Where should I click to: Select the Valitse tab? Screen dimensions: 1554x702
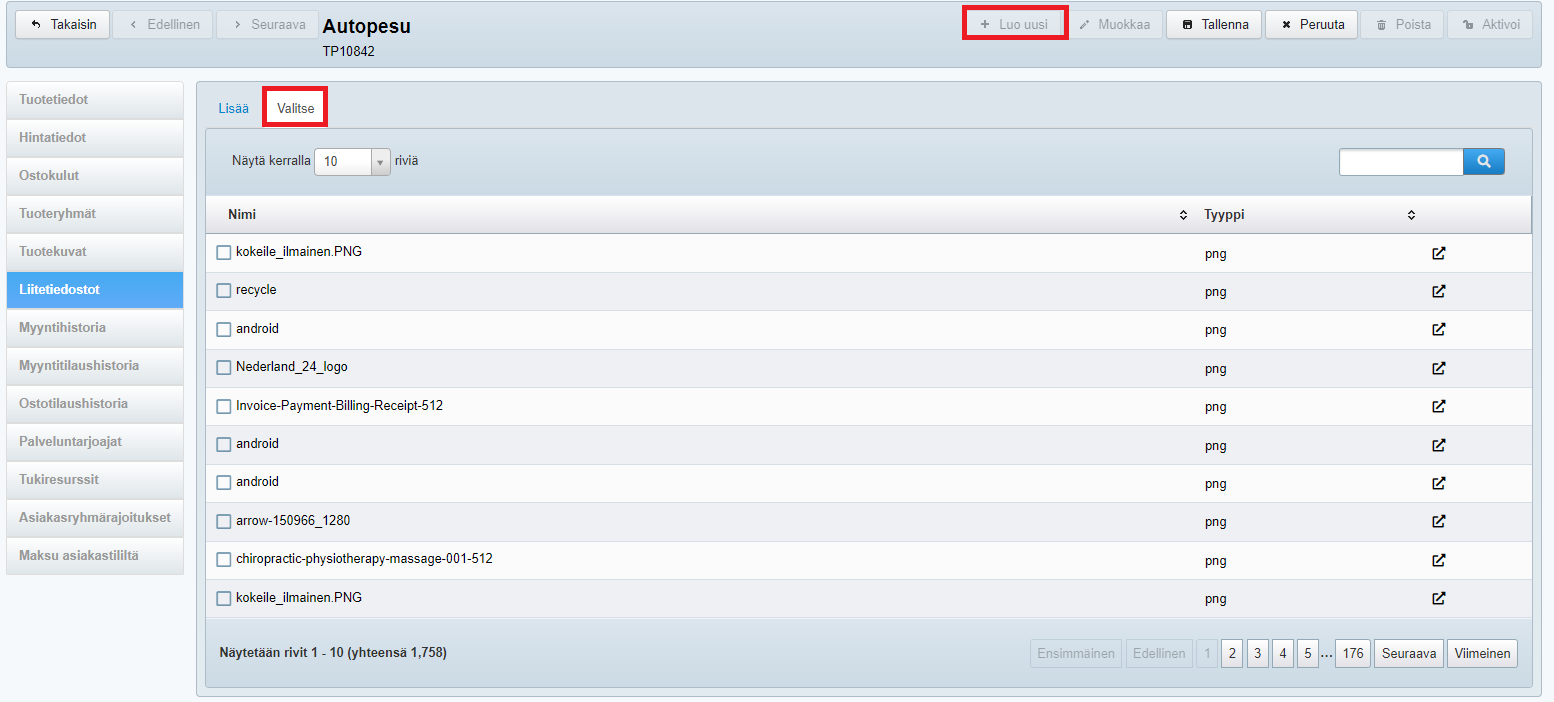(x=295, y=108)
